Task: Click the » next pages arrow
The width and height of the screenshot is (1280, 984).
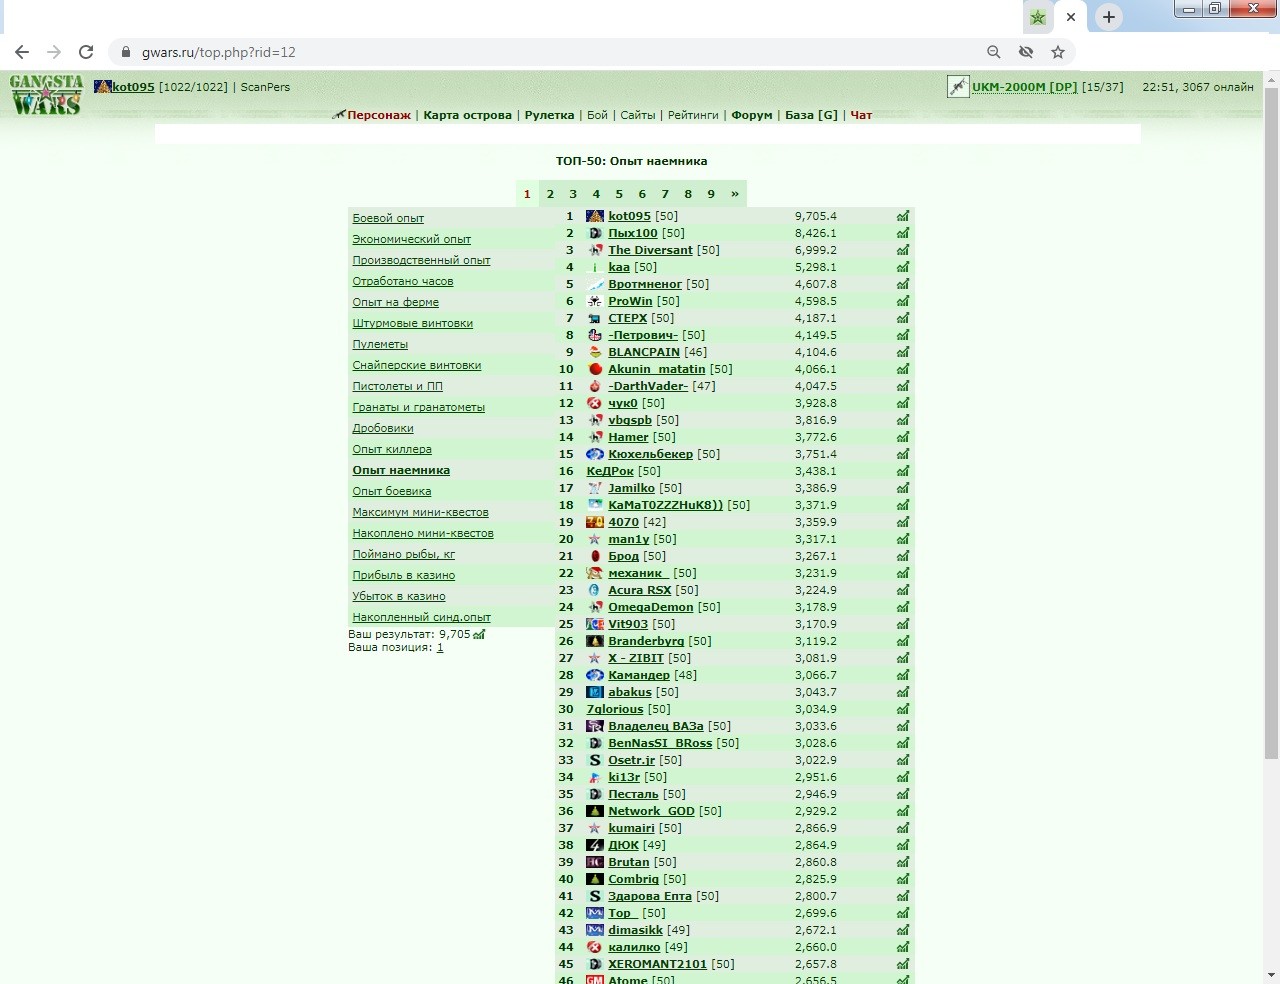Action: click(x=735, y=194)
